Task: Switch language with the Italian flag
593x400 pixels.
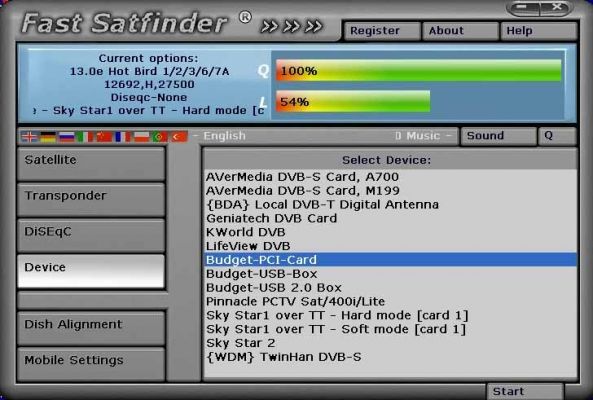Action: coord(85,136)
